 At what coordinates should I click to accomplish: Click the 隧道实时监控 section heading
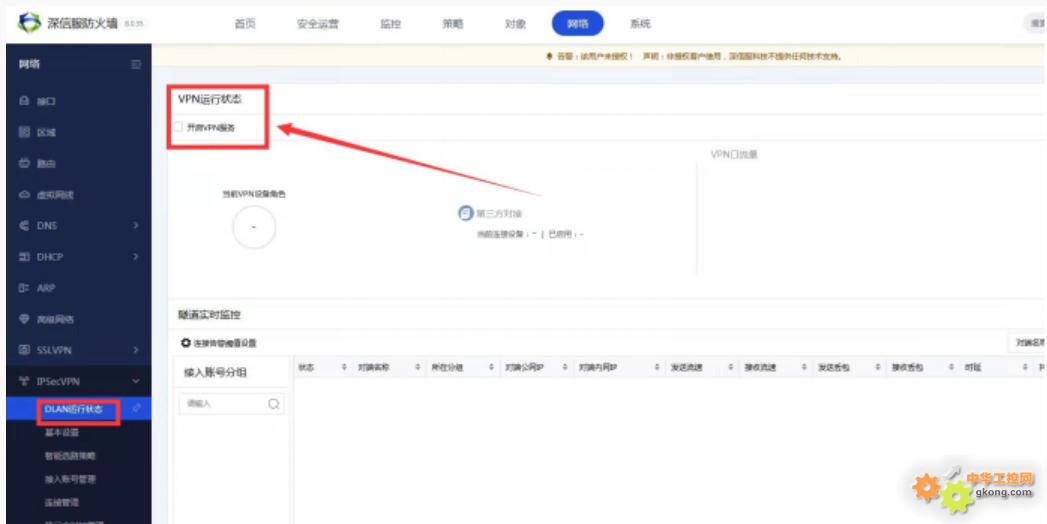pos(210,314)
